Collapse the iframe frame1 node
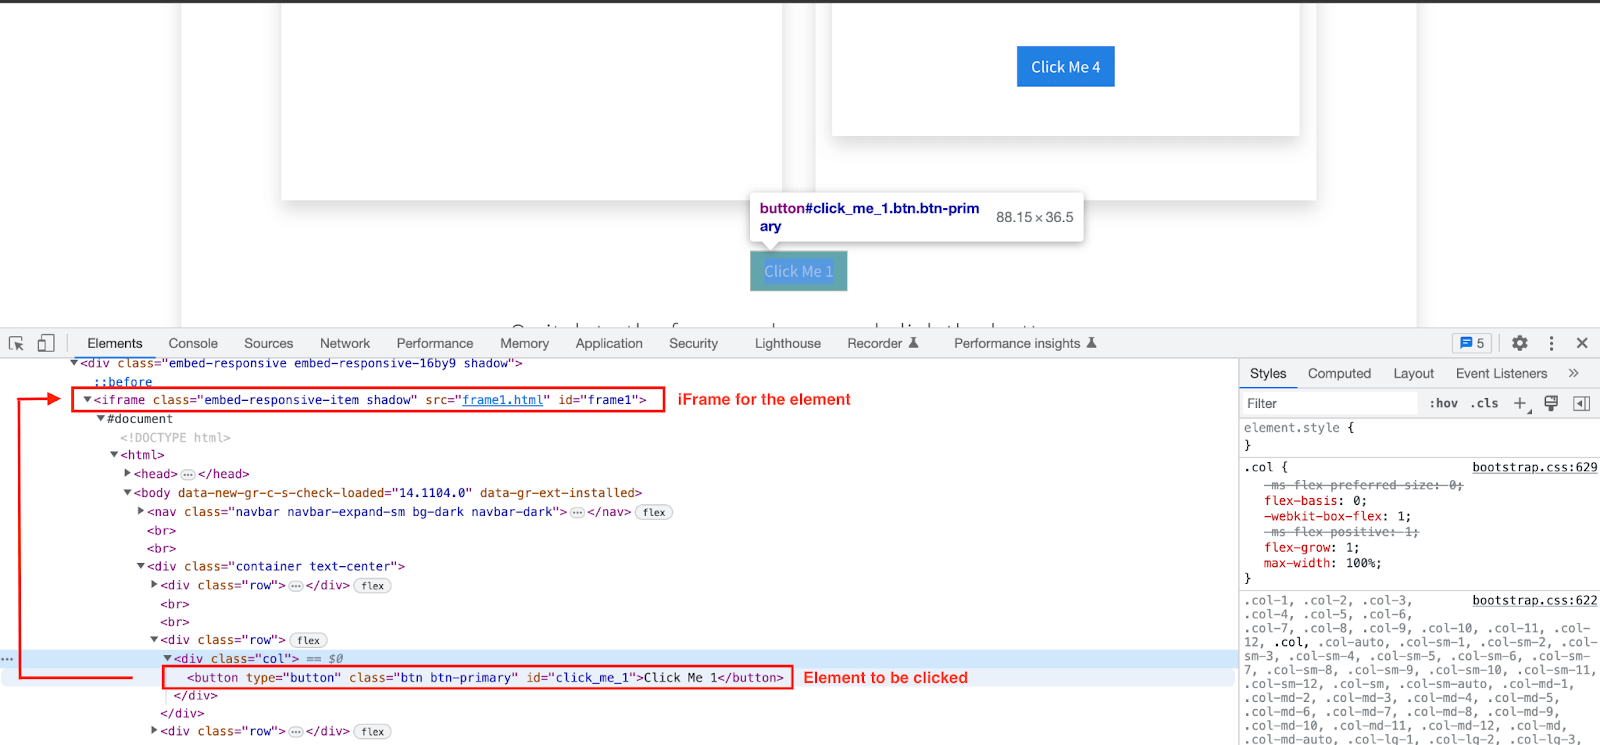This screenshot has height=745, width=1600. click(87, 400)
